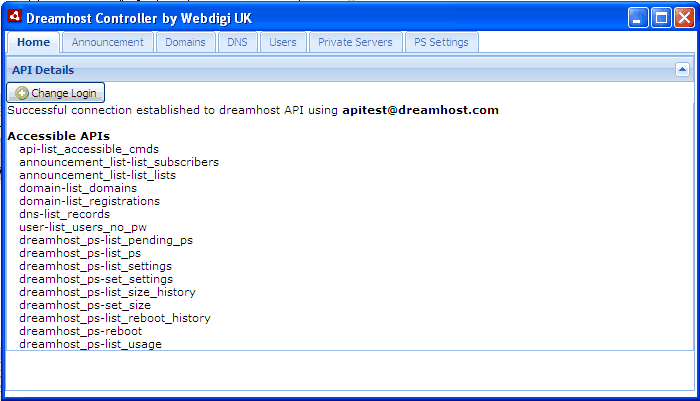
Task: Open the PS Settings tab
Action: 441,42
